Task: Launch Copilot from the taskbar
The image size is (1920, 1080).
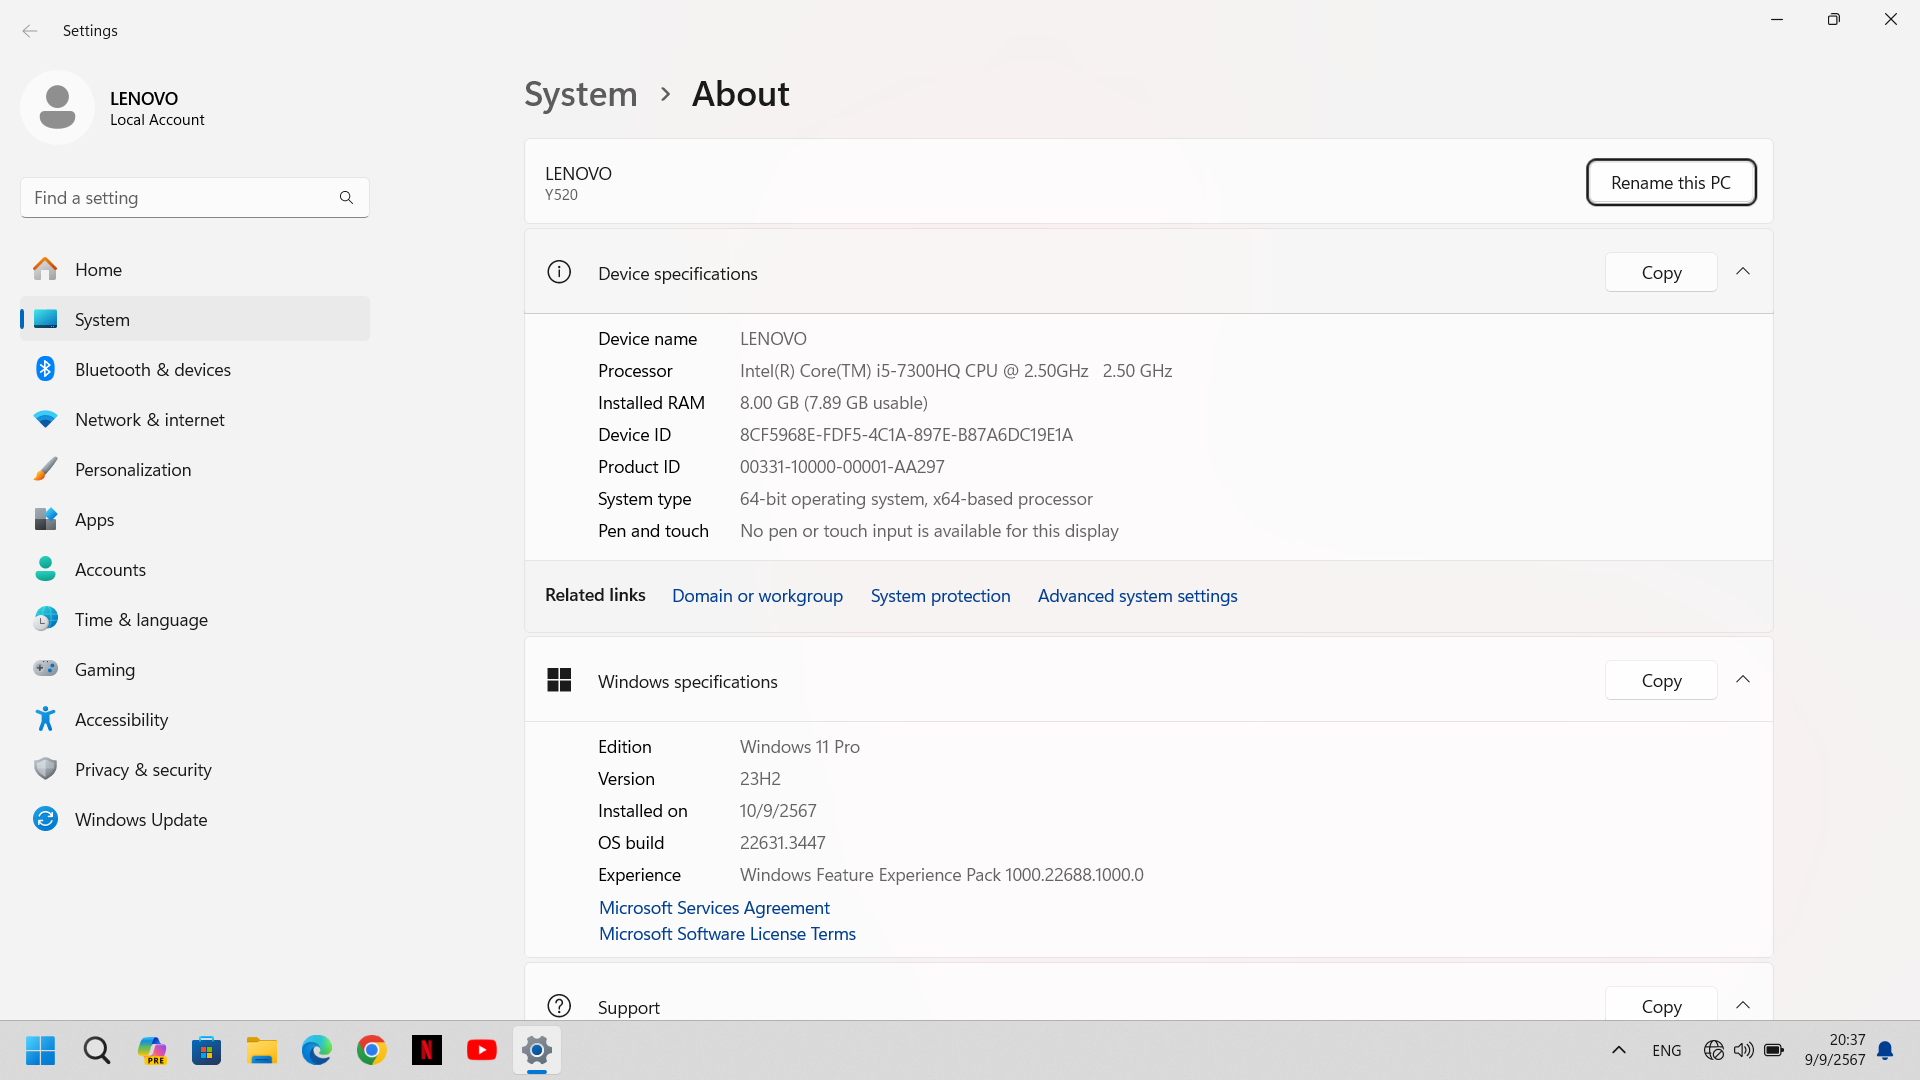Action: pyautogui.click(x=152, y=1050)
